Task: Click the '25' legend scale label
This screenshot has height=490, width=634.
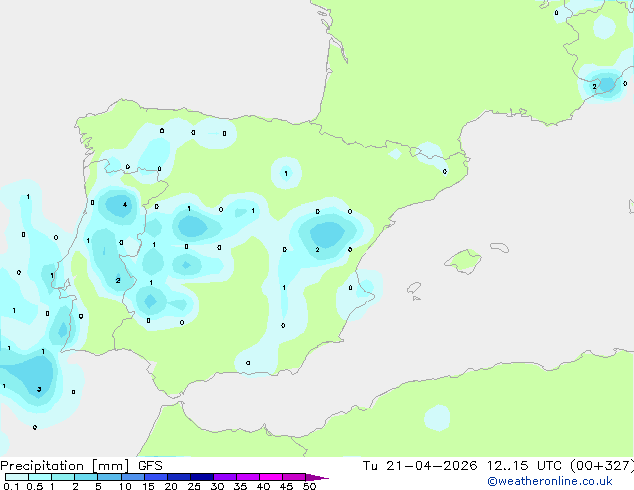Action: [x=194, y=486]
